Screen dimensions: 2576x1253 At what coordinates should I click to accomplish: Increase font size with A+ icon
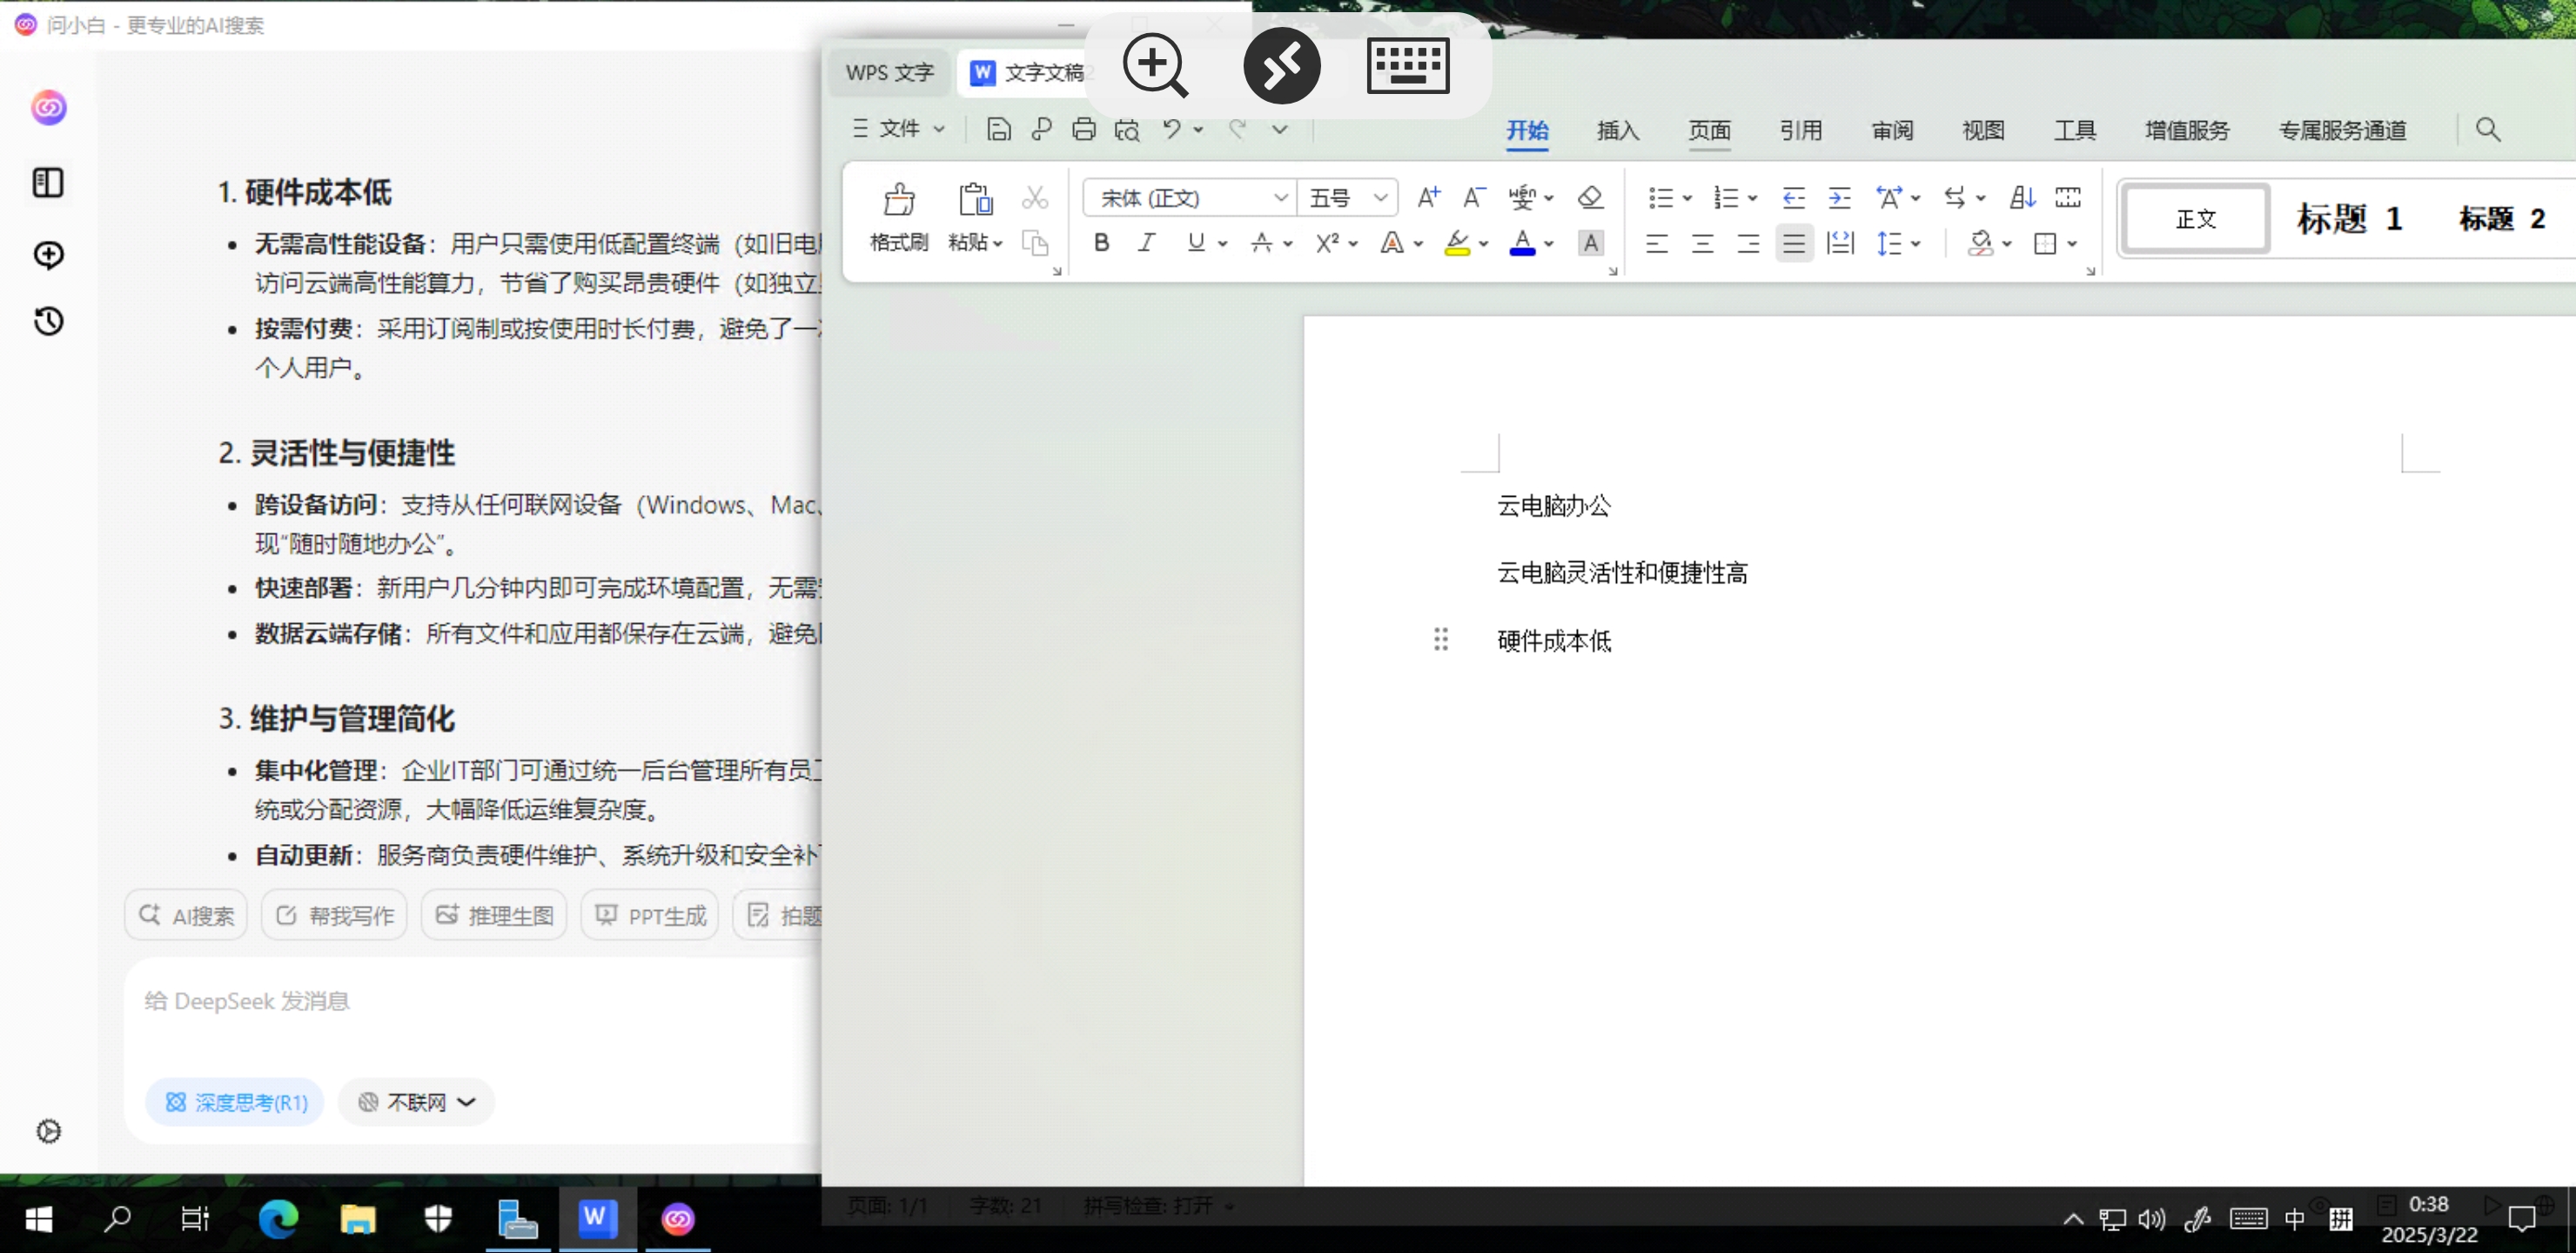pyautogui.click(x=1428, y=197)
